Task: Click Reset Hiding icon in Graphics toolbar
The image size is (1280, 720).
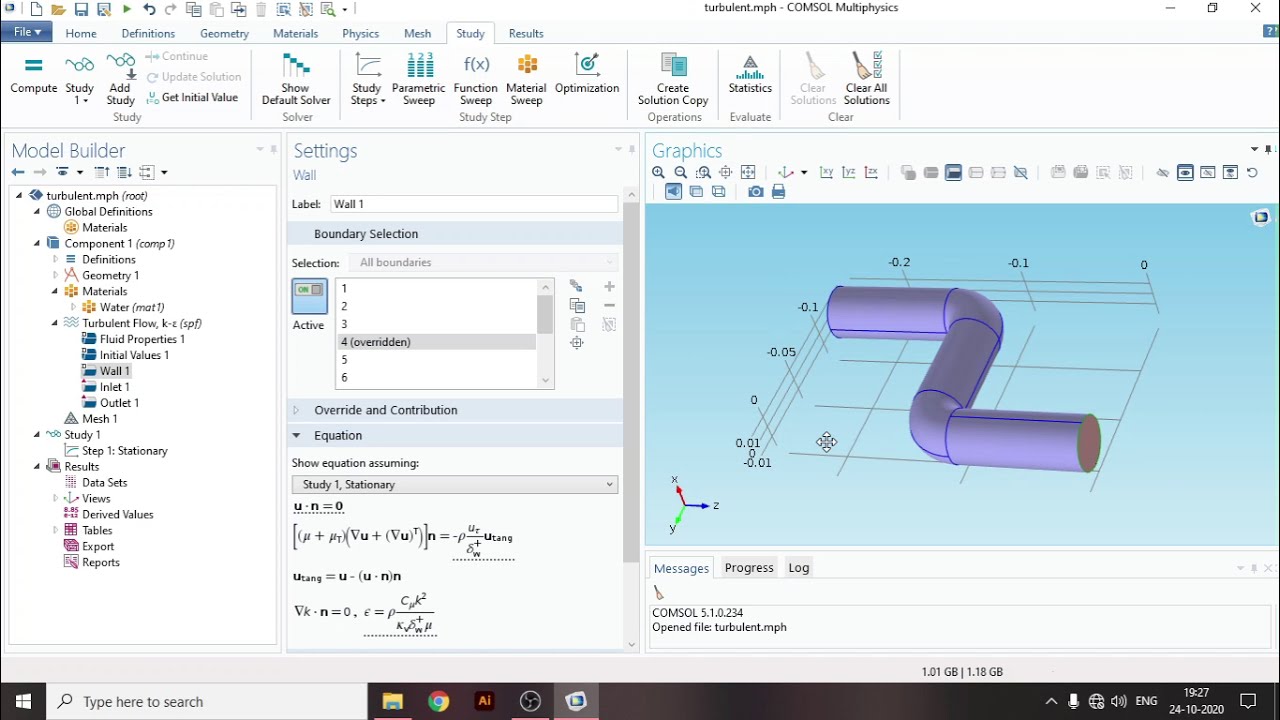Action: pos(1252,173)
